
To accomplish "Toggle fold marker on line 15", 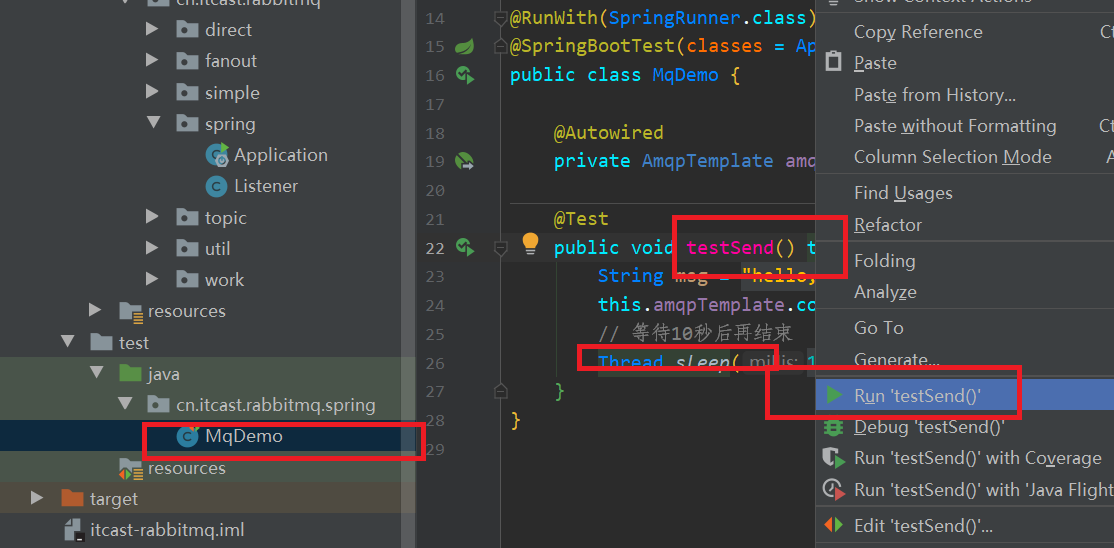I will [501, 47].
